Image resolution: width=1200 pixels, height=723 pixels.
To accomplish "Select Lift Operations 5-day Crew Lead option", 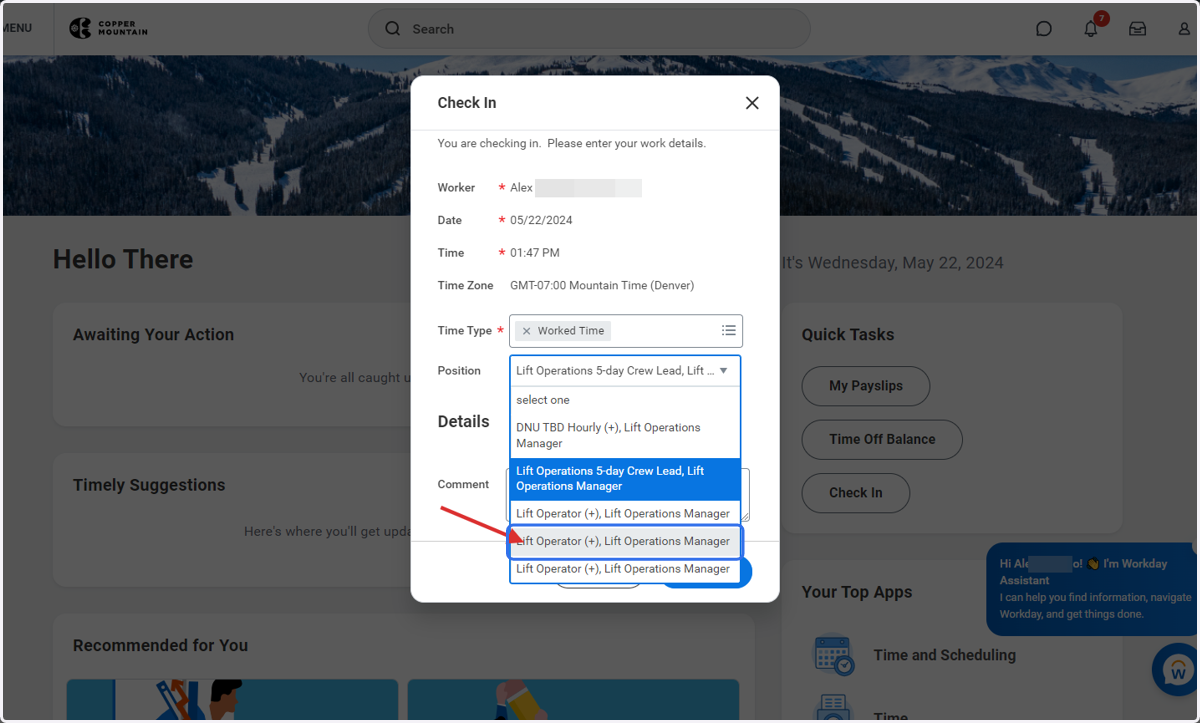I will click(x=625, y=478).
